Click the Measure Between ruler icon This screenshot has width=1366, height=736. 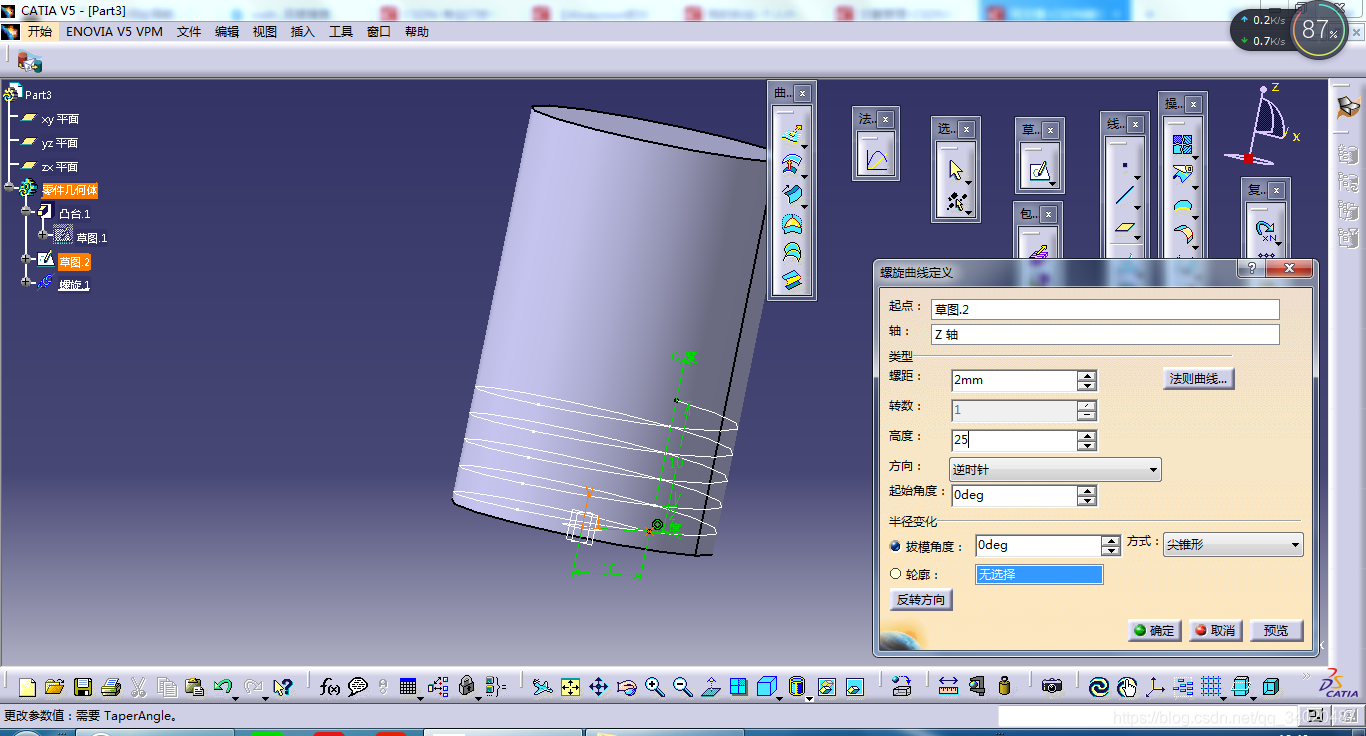pyautogui.click(x=948, y=687)
